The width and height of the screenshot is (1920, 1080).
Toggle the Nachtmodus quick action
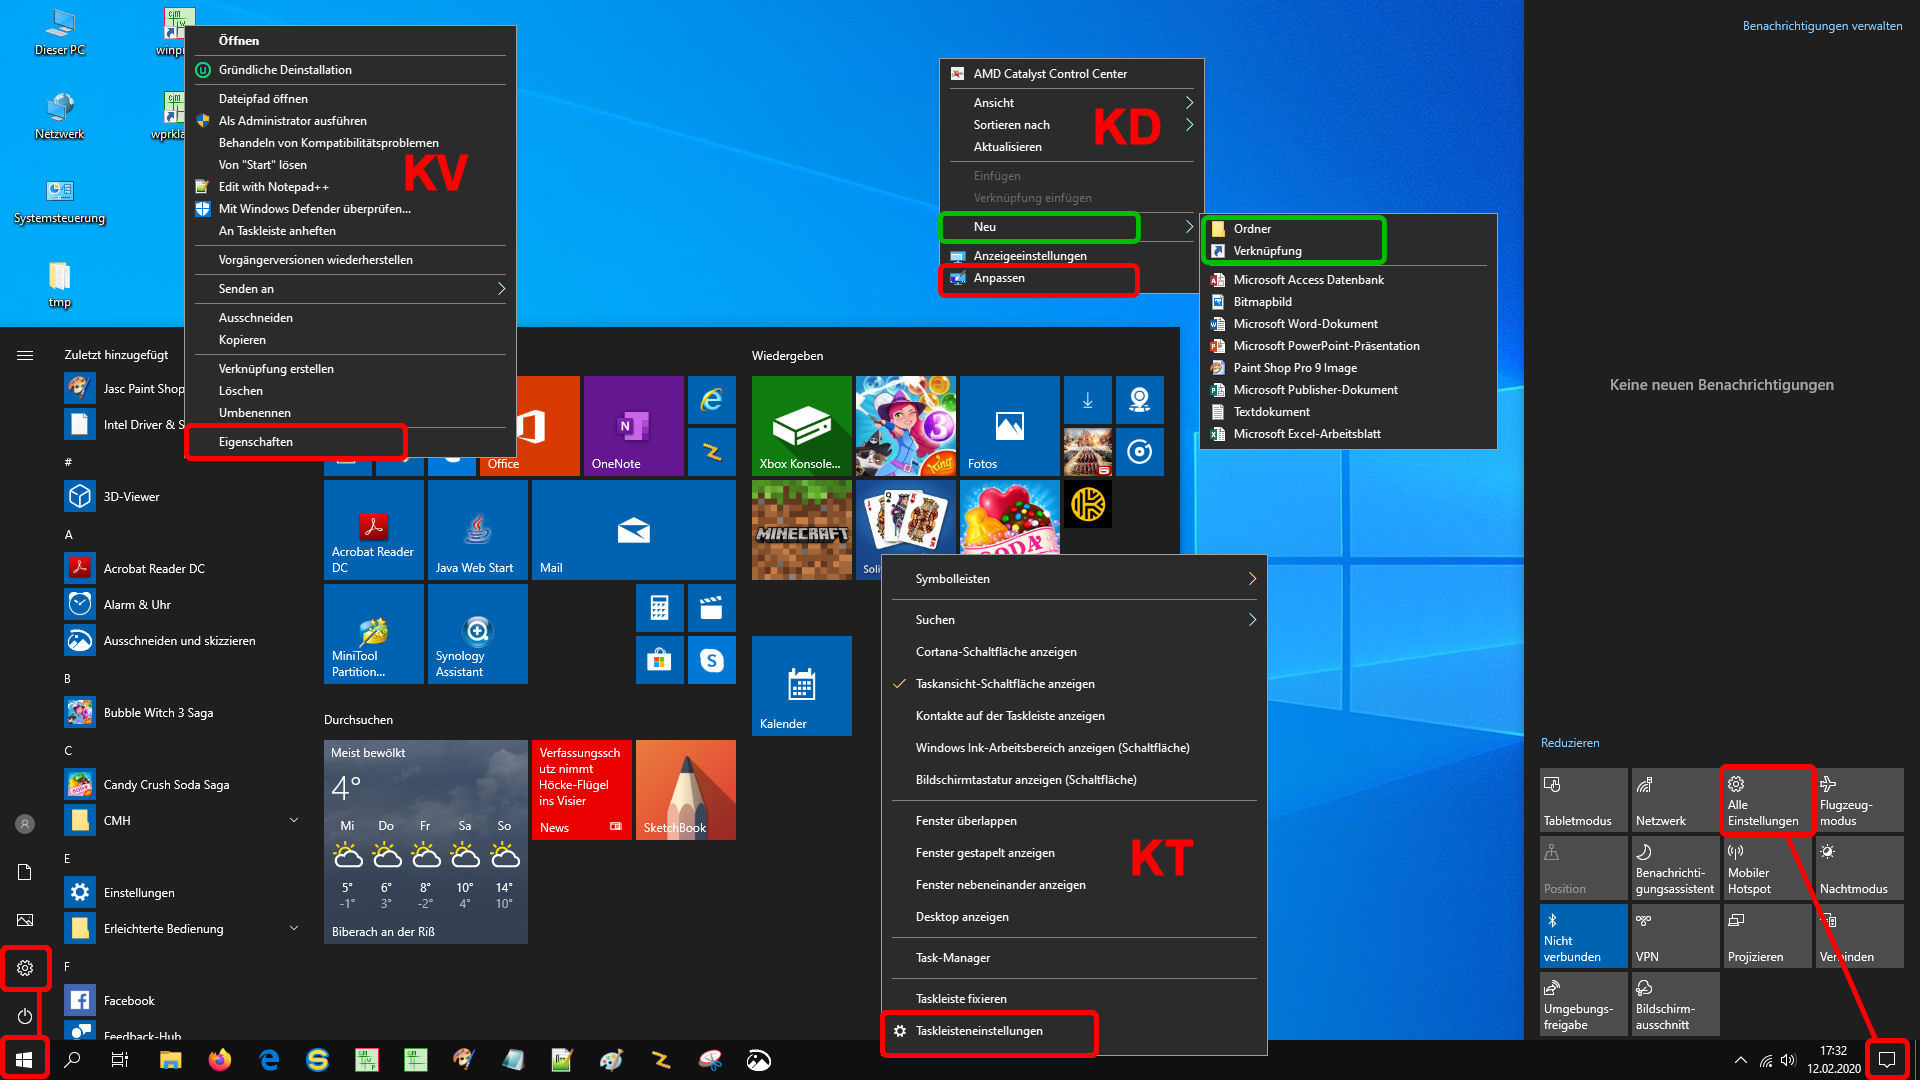(x=1859, y=867)
